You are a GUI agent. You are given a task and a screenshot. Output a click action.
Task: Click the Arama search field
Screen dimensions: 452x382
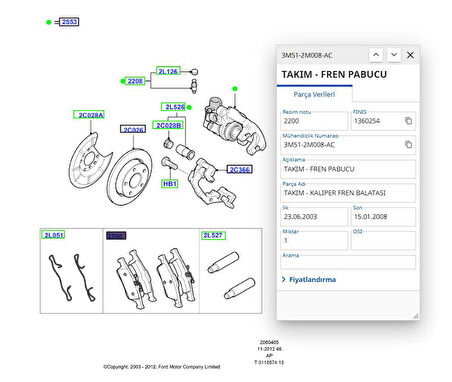pyautogui.click(x=348, y=262)
